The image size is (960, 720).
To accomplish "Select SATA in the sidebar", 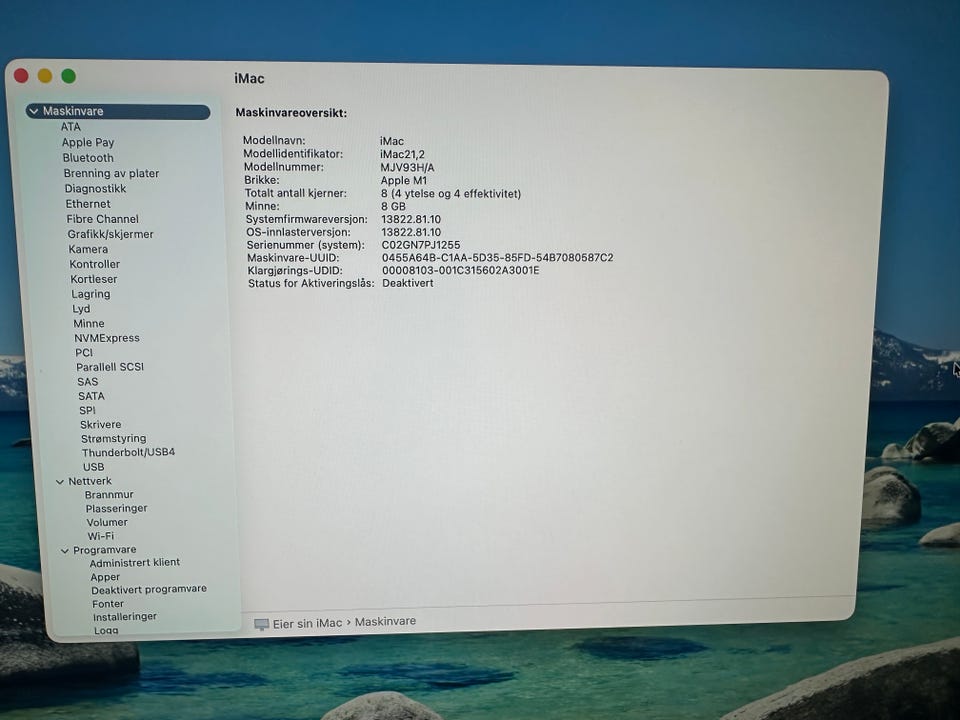I will tap(91, 396).
